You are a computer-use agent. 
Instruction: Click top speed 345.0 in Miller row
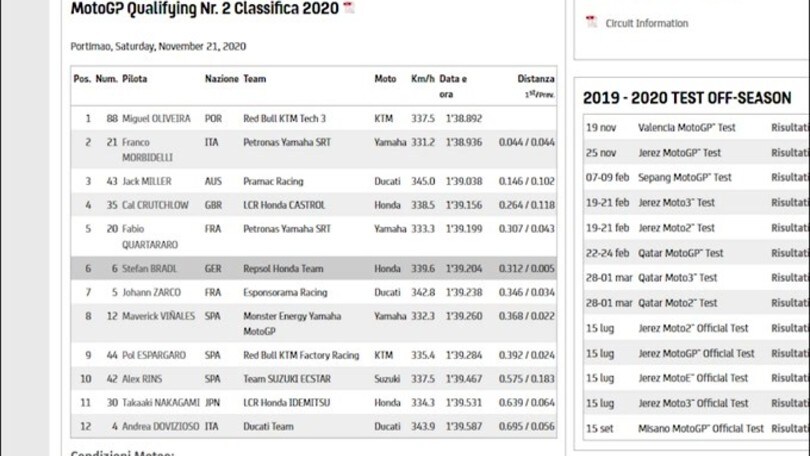click(x=423, y=181)
